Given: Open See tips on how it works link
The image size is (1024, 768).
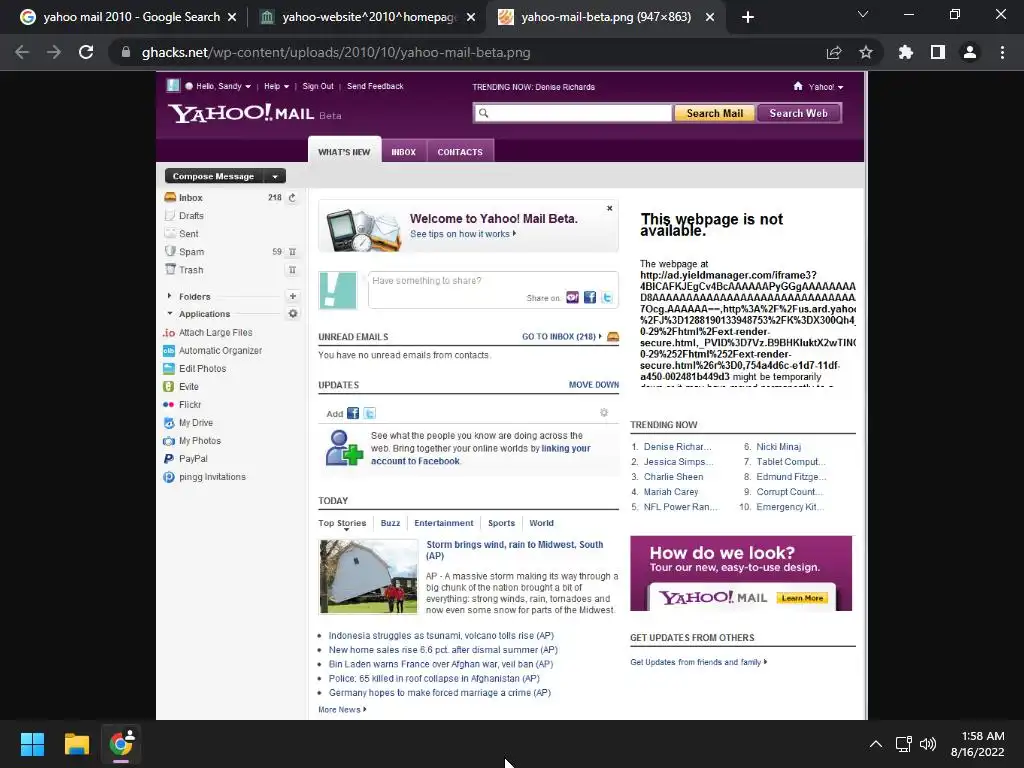Looking at the screenshot, I should tap(462, 234).
